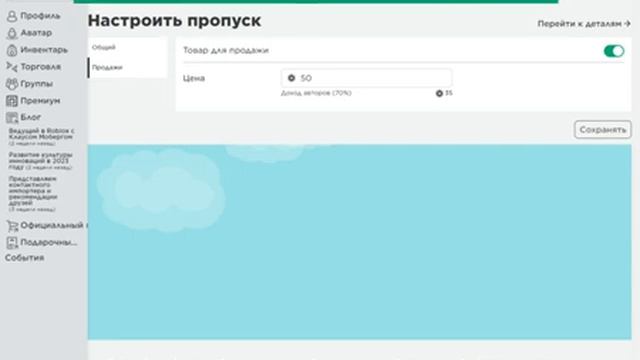The height and width of the screenshot is (360, 640).
Task: Click the Блог news icon
Action: [x=12, y=118]
